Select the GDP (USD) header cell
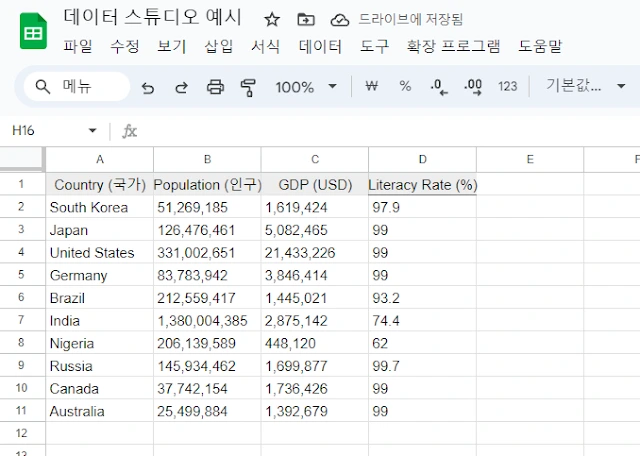640x456 pixels. point(315,184)
